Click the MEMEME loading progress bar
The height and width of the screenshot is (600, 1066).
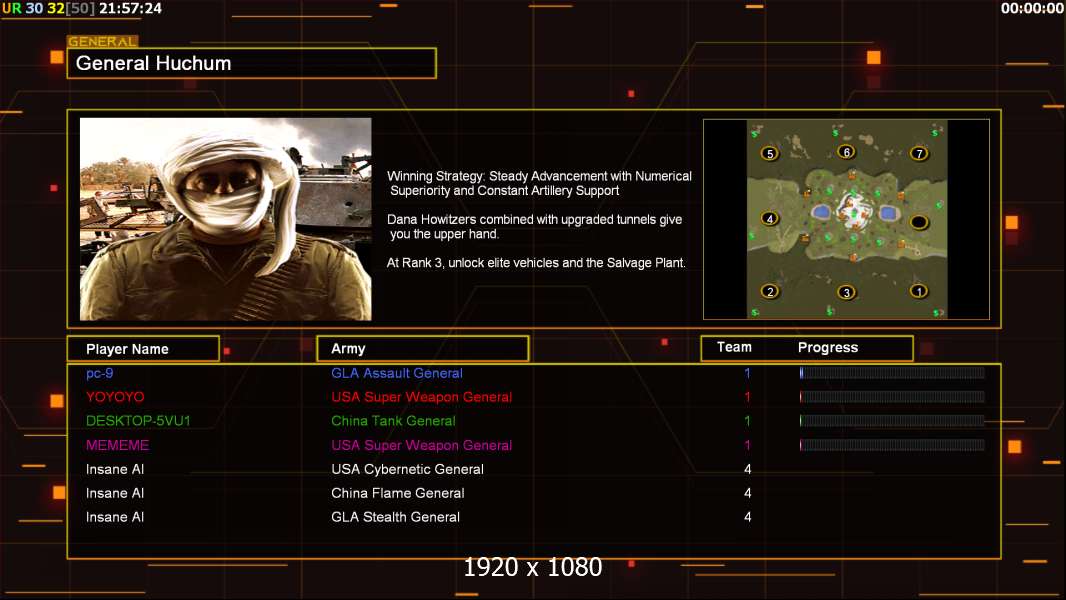point(892,445)
